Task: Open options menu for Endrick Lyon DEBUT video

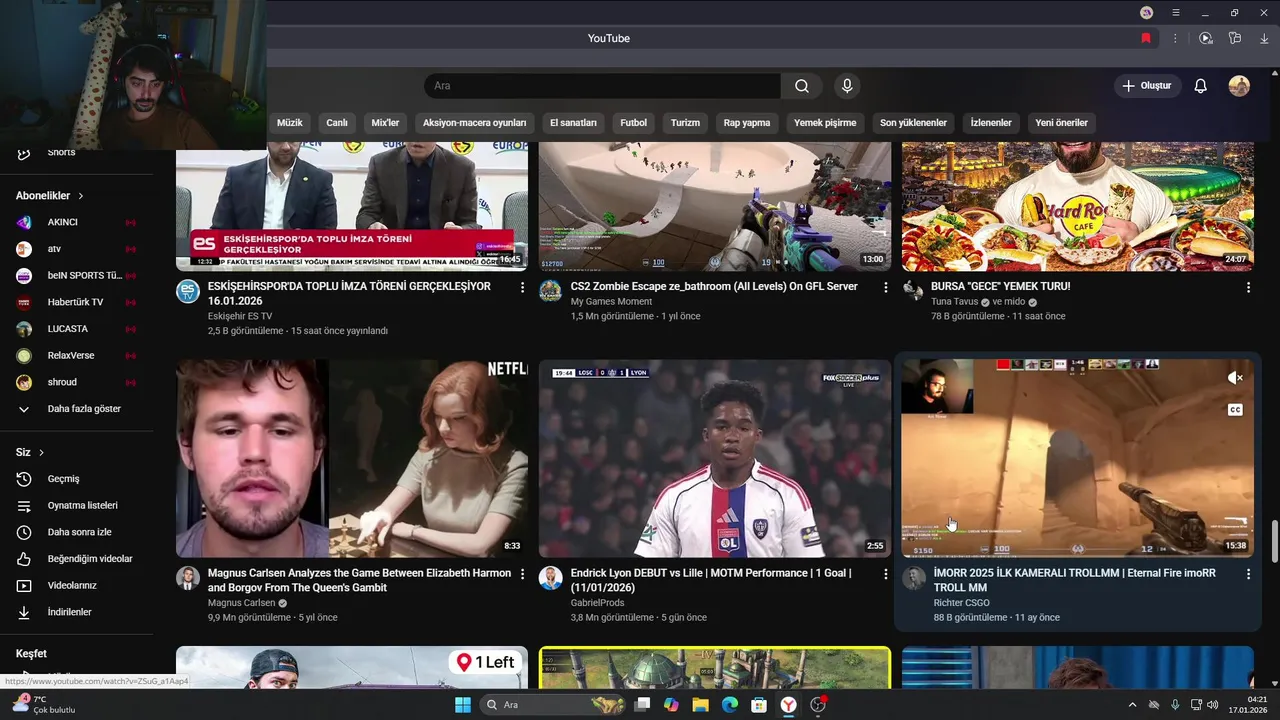Action: coord(885,574)
